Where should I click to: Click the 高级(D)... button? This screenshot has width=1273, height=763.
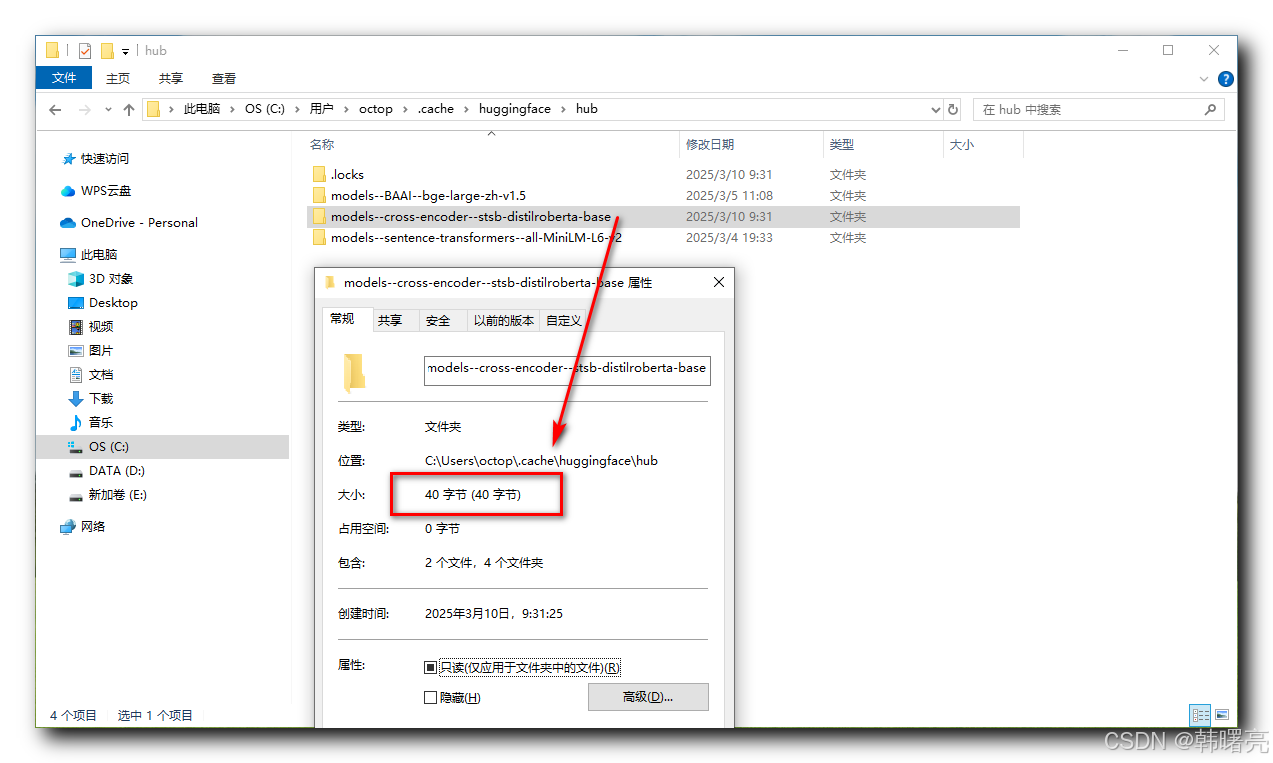(x=647, y=697)
